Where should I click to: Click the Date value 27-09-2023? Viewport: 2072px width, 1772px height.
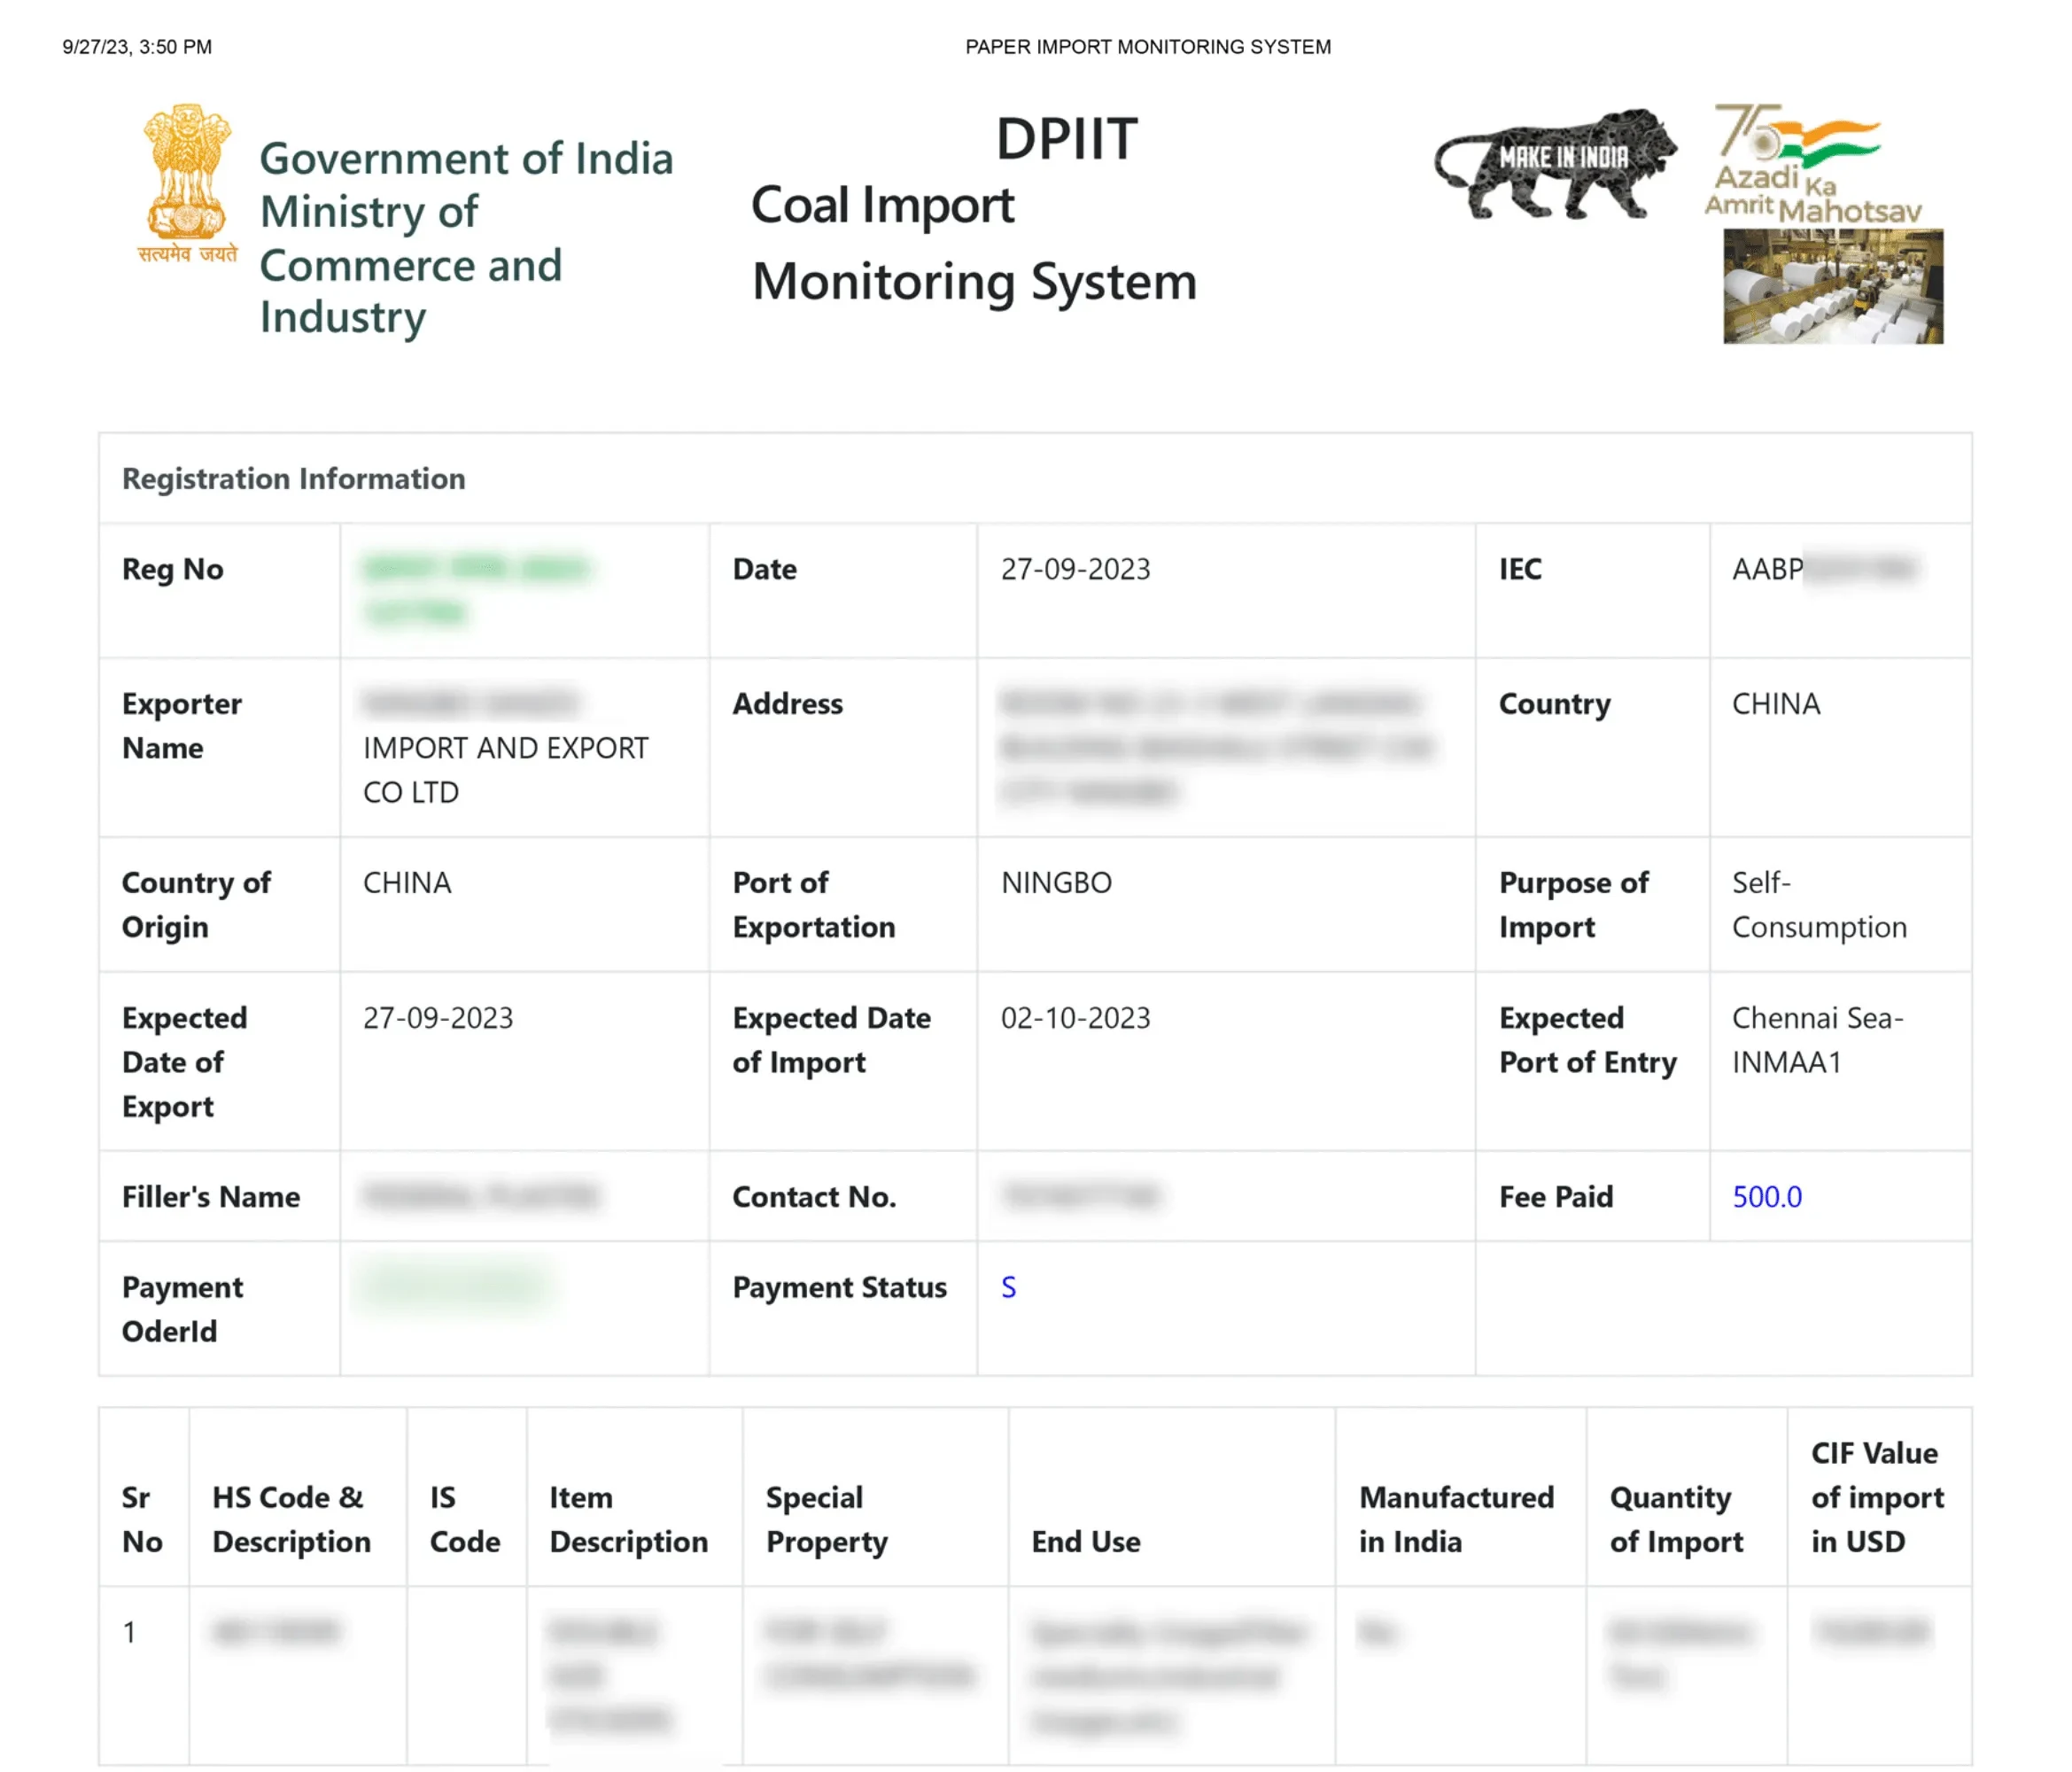[1075, 569]
